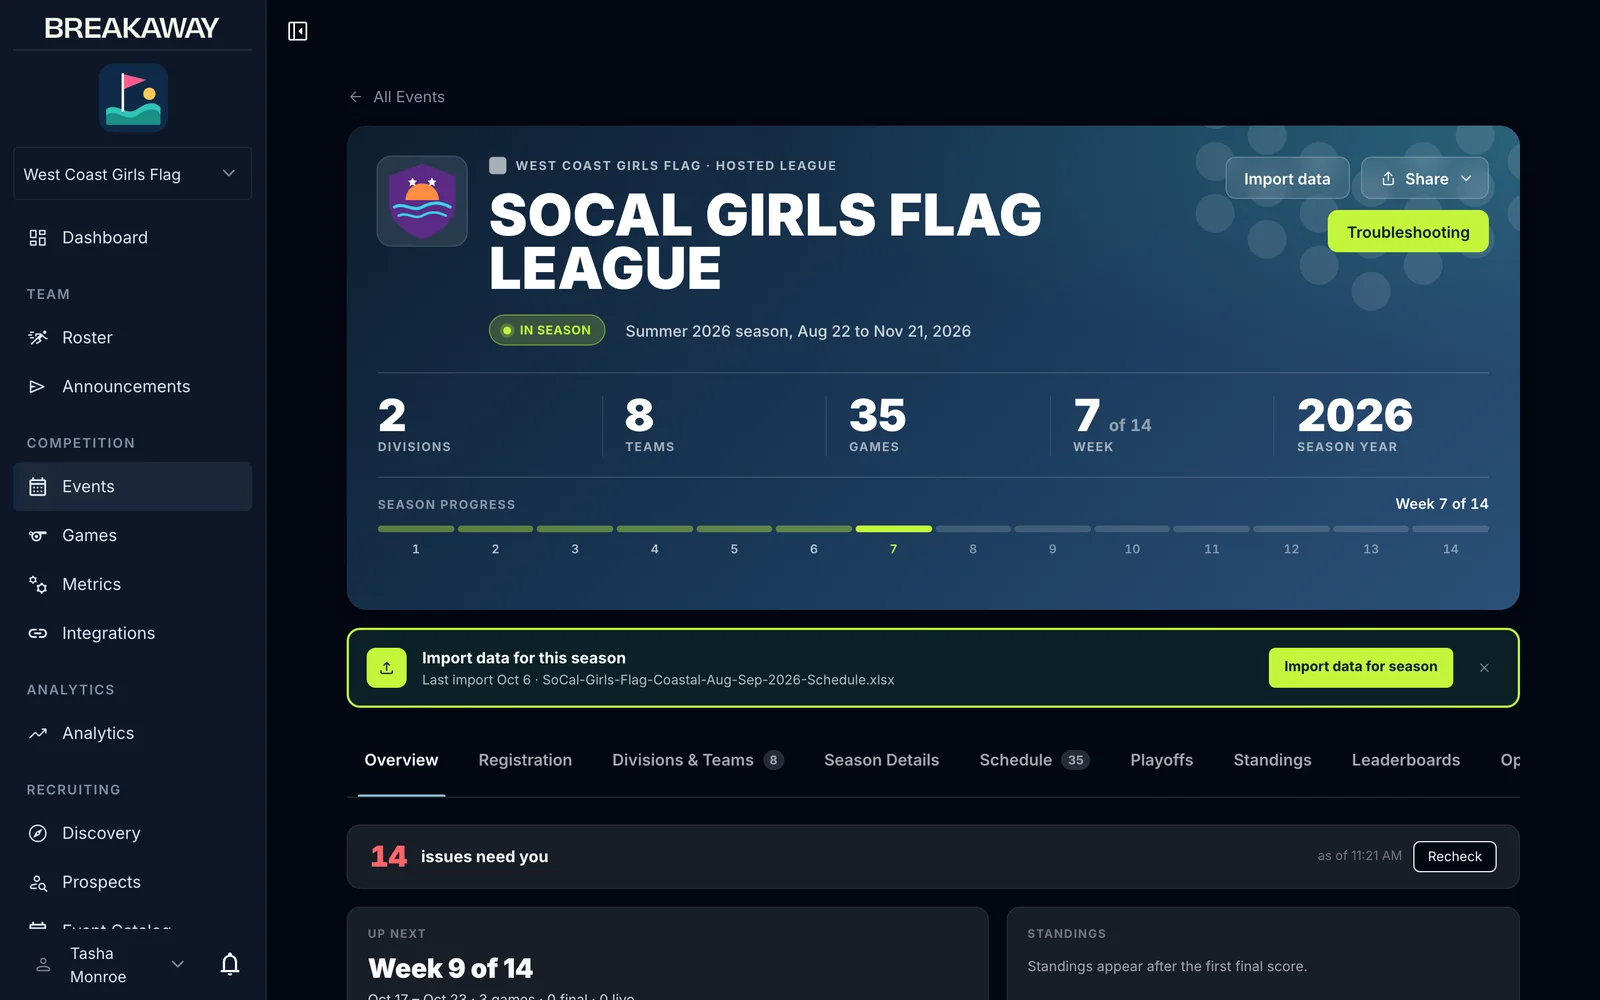Click the Announcements send icon
Image resolution: width=1600 pixels, height=1000 pixels.
click(x=38, y=387)
